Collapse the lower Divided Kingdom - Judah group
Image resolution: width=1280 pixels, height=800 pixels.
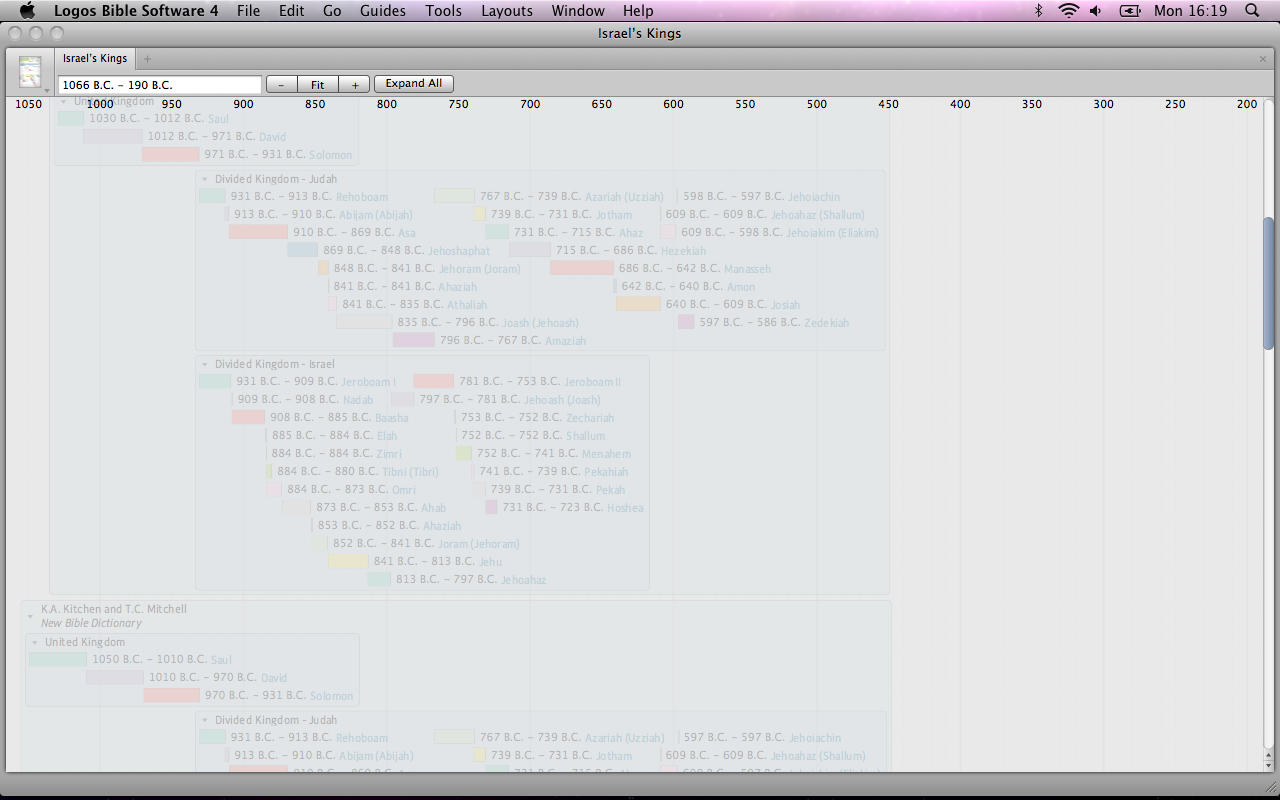[x=205, y=720]
